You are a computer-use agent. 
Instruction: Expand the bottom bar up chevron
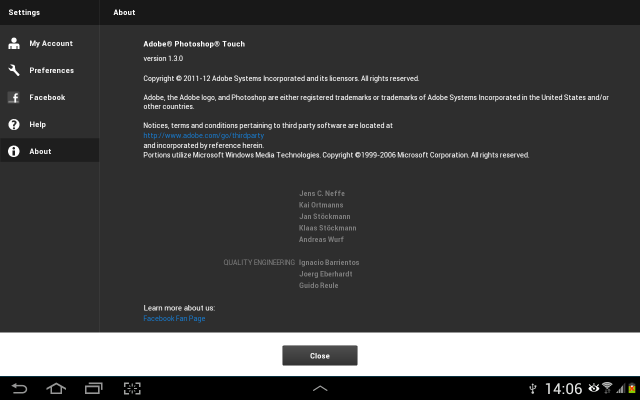point(320,388)
